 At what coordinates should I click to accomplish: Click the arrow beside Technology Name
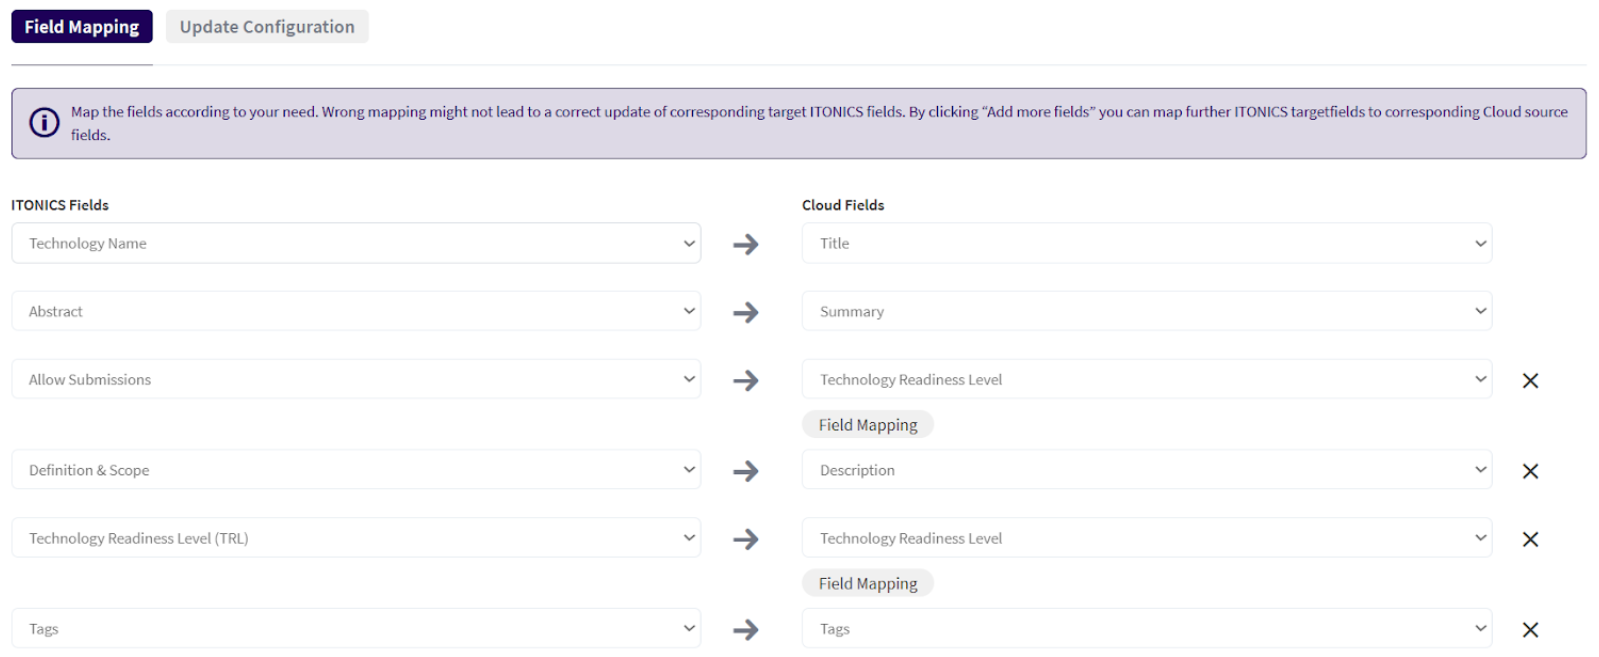(x=745, y=244)
